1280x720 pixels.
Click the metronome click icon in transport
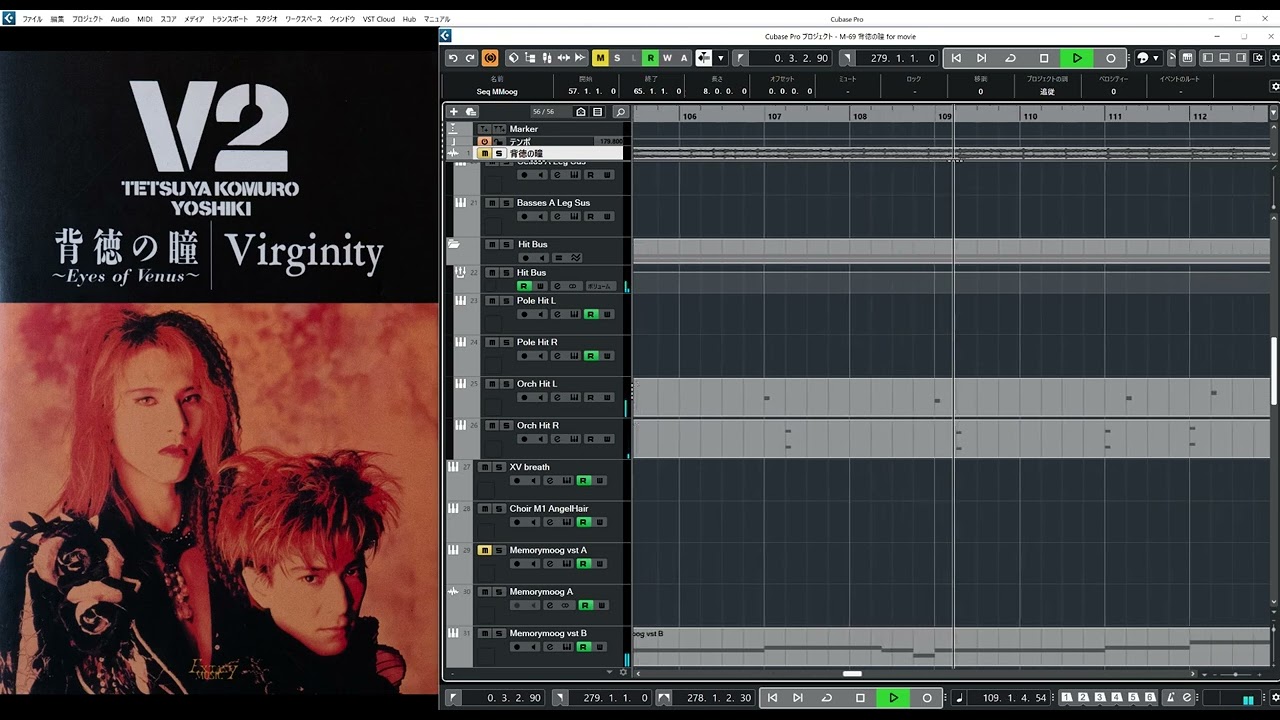(1172, 698)
